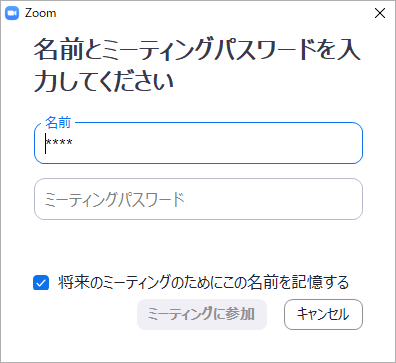Click right side of meeting password field
Image resolution: width=396 pixels, height=363 pixels.
coord(333,199)
